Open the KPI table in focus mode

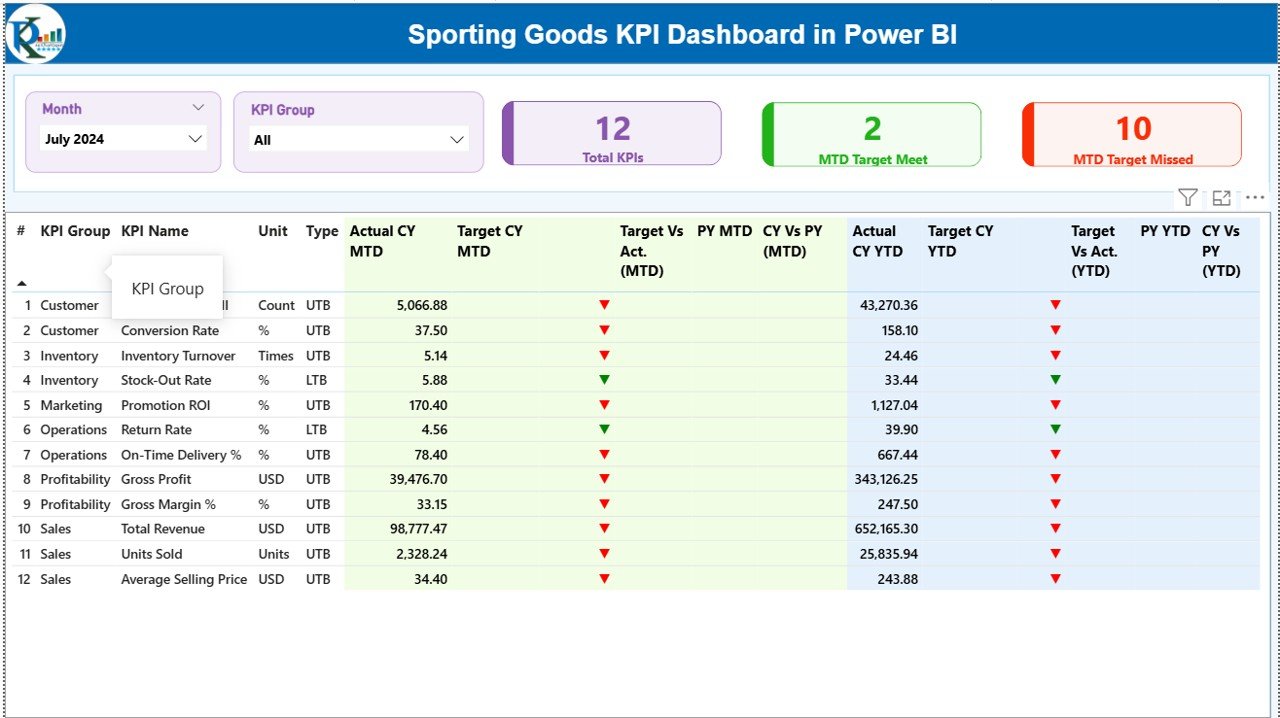(1221, 197)
